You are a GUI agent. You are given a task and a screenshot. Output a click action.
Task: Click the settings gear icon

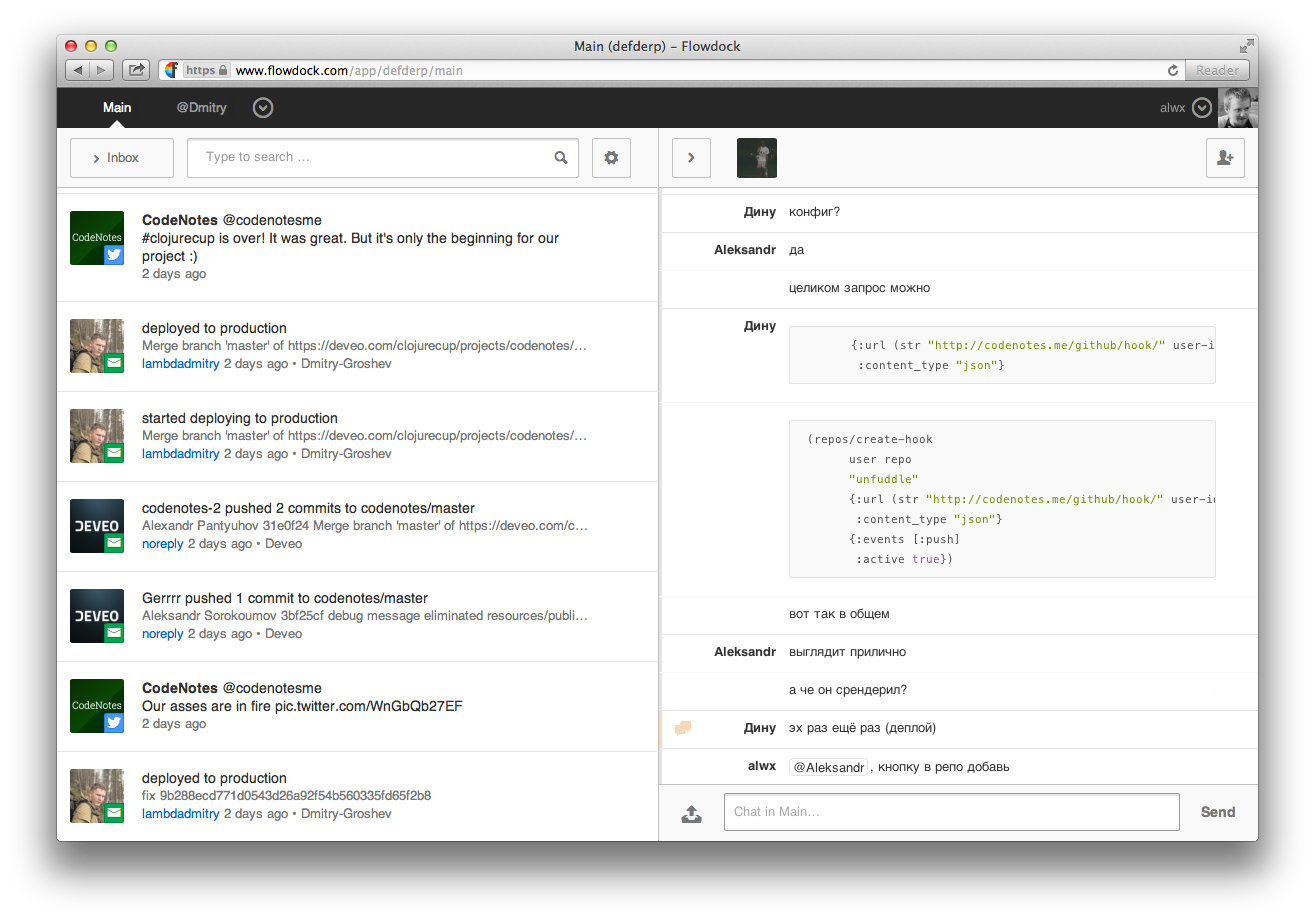pyautogui.click(x=612, y=158)
